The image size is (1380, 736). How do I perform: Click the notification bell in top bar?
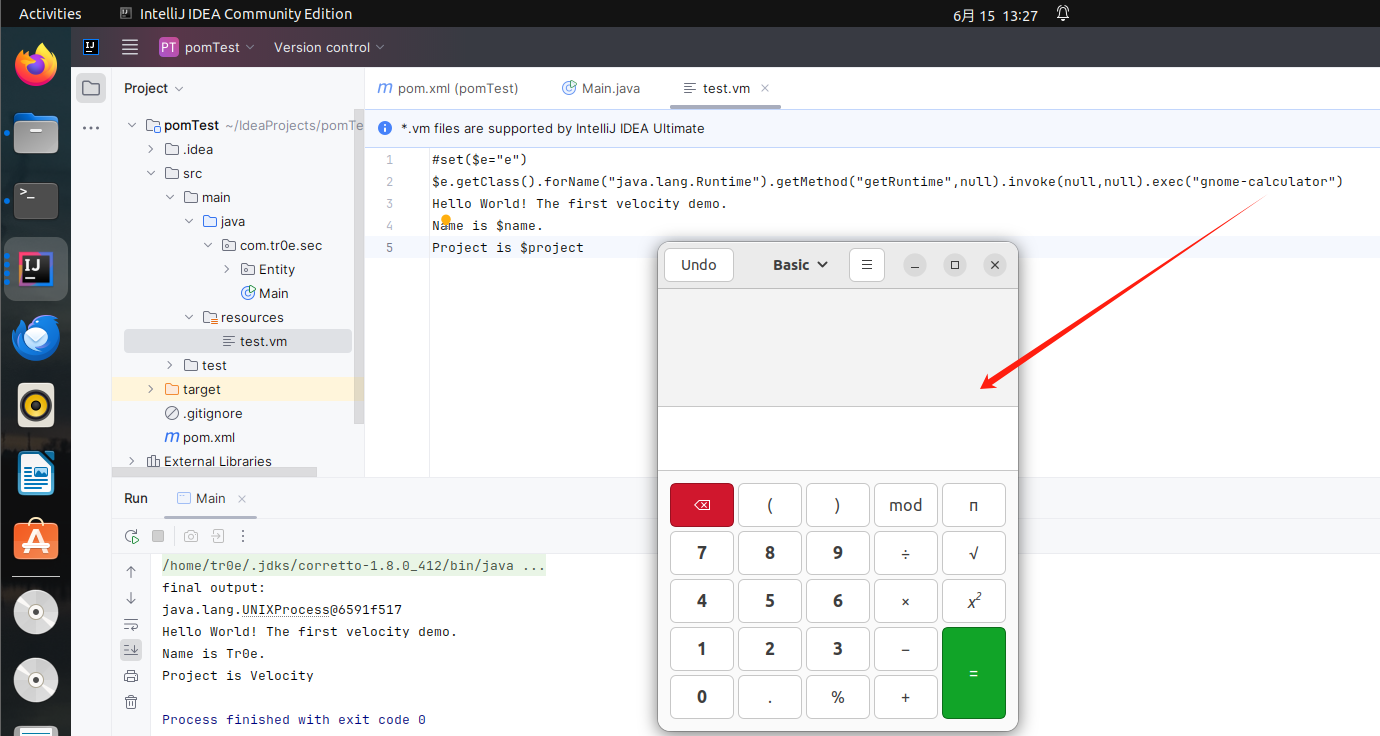pos(1063,14)
